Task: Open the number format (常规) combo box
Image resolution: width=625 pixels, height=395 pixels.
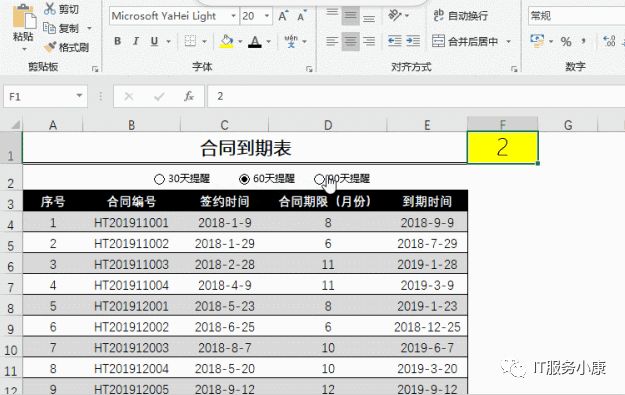Action: pyautogui.click(x=576, y=16)
